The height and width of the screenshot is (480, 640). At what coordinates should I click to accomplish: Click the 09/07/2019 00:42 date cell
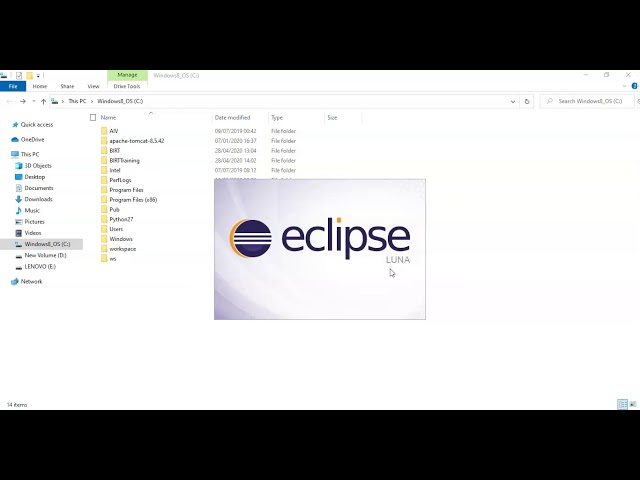click(x=236, y=131)
